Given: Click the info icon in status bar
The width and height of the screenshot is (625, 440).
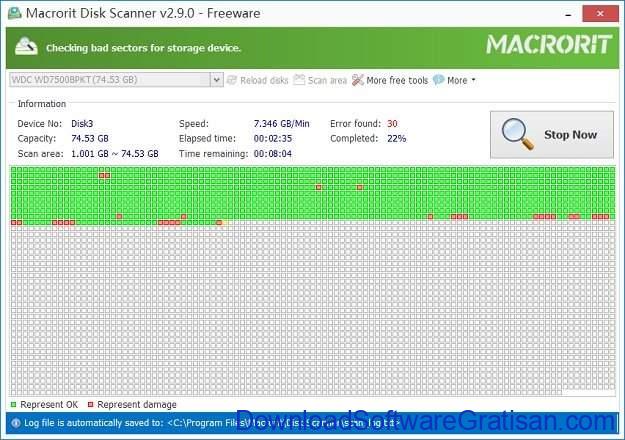Looking at the screenshot, I should [x=16, y=423].
